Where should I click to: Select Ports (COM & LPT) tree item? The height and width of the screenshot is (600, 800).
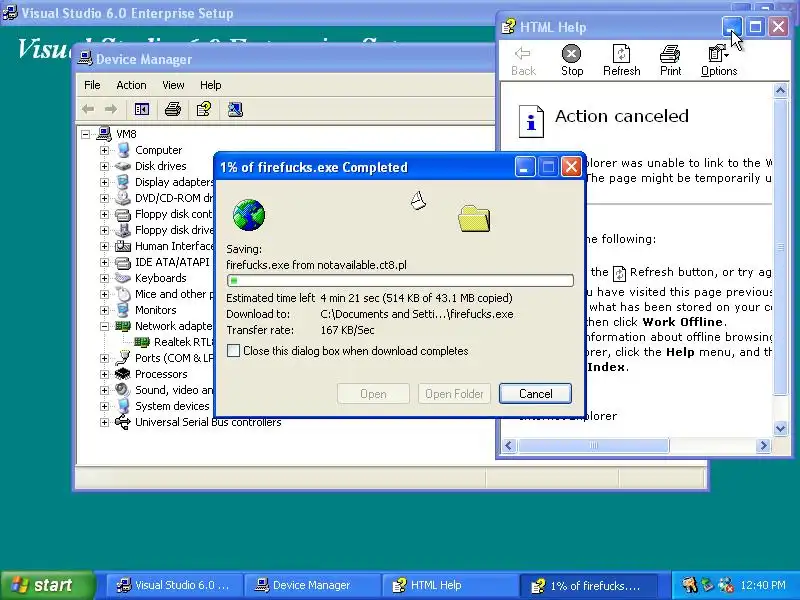[174, 358]
